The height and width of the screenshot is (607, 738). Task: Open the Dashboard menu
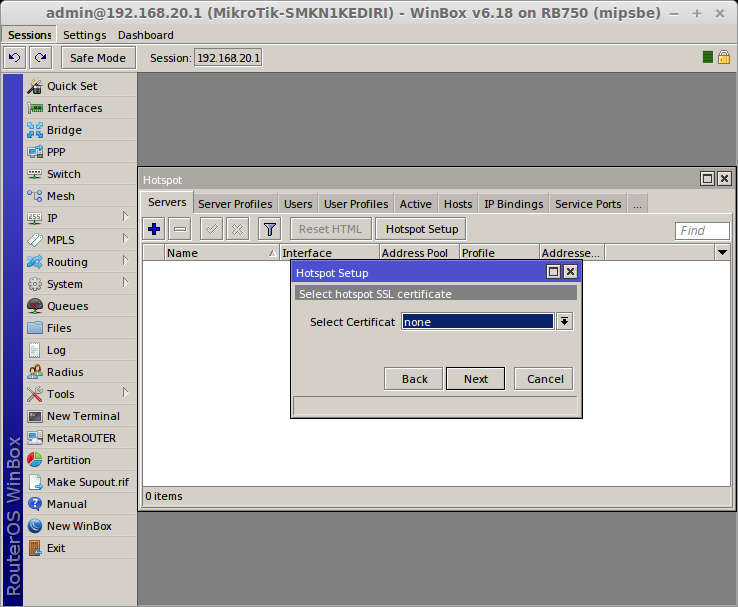tap(145, 35)
